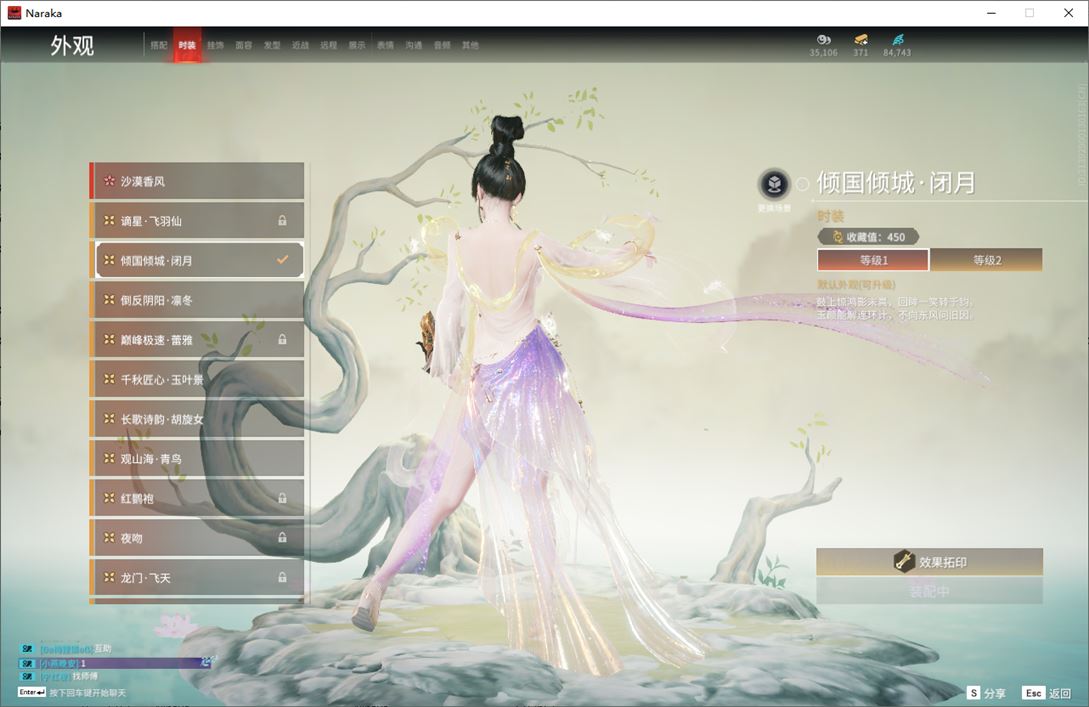Click the highlighted chat message reading 1
Viewport: 1089px width, 707px height.
115,663
